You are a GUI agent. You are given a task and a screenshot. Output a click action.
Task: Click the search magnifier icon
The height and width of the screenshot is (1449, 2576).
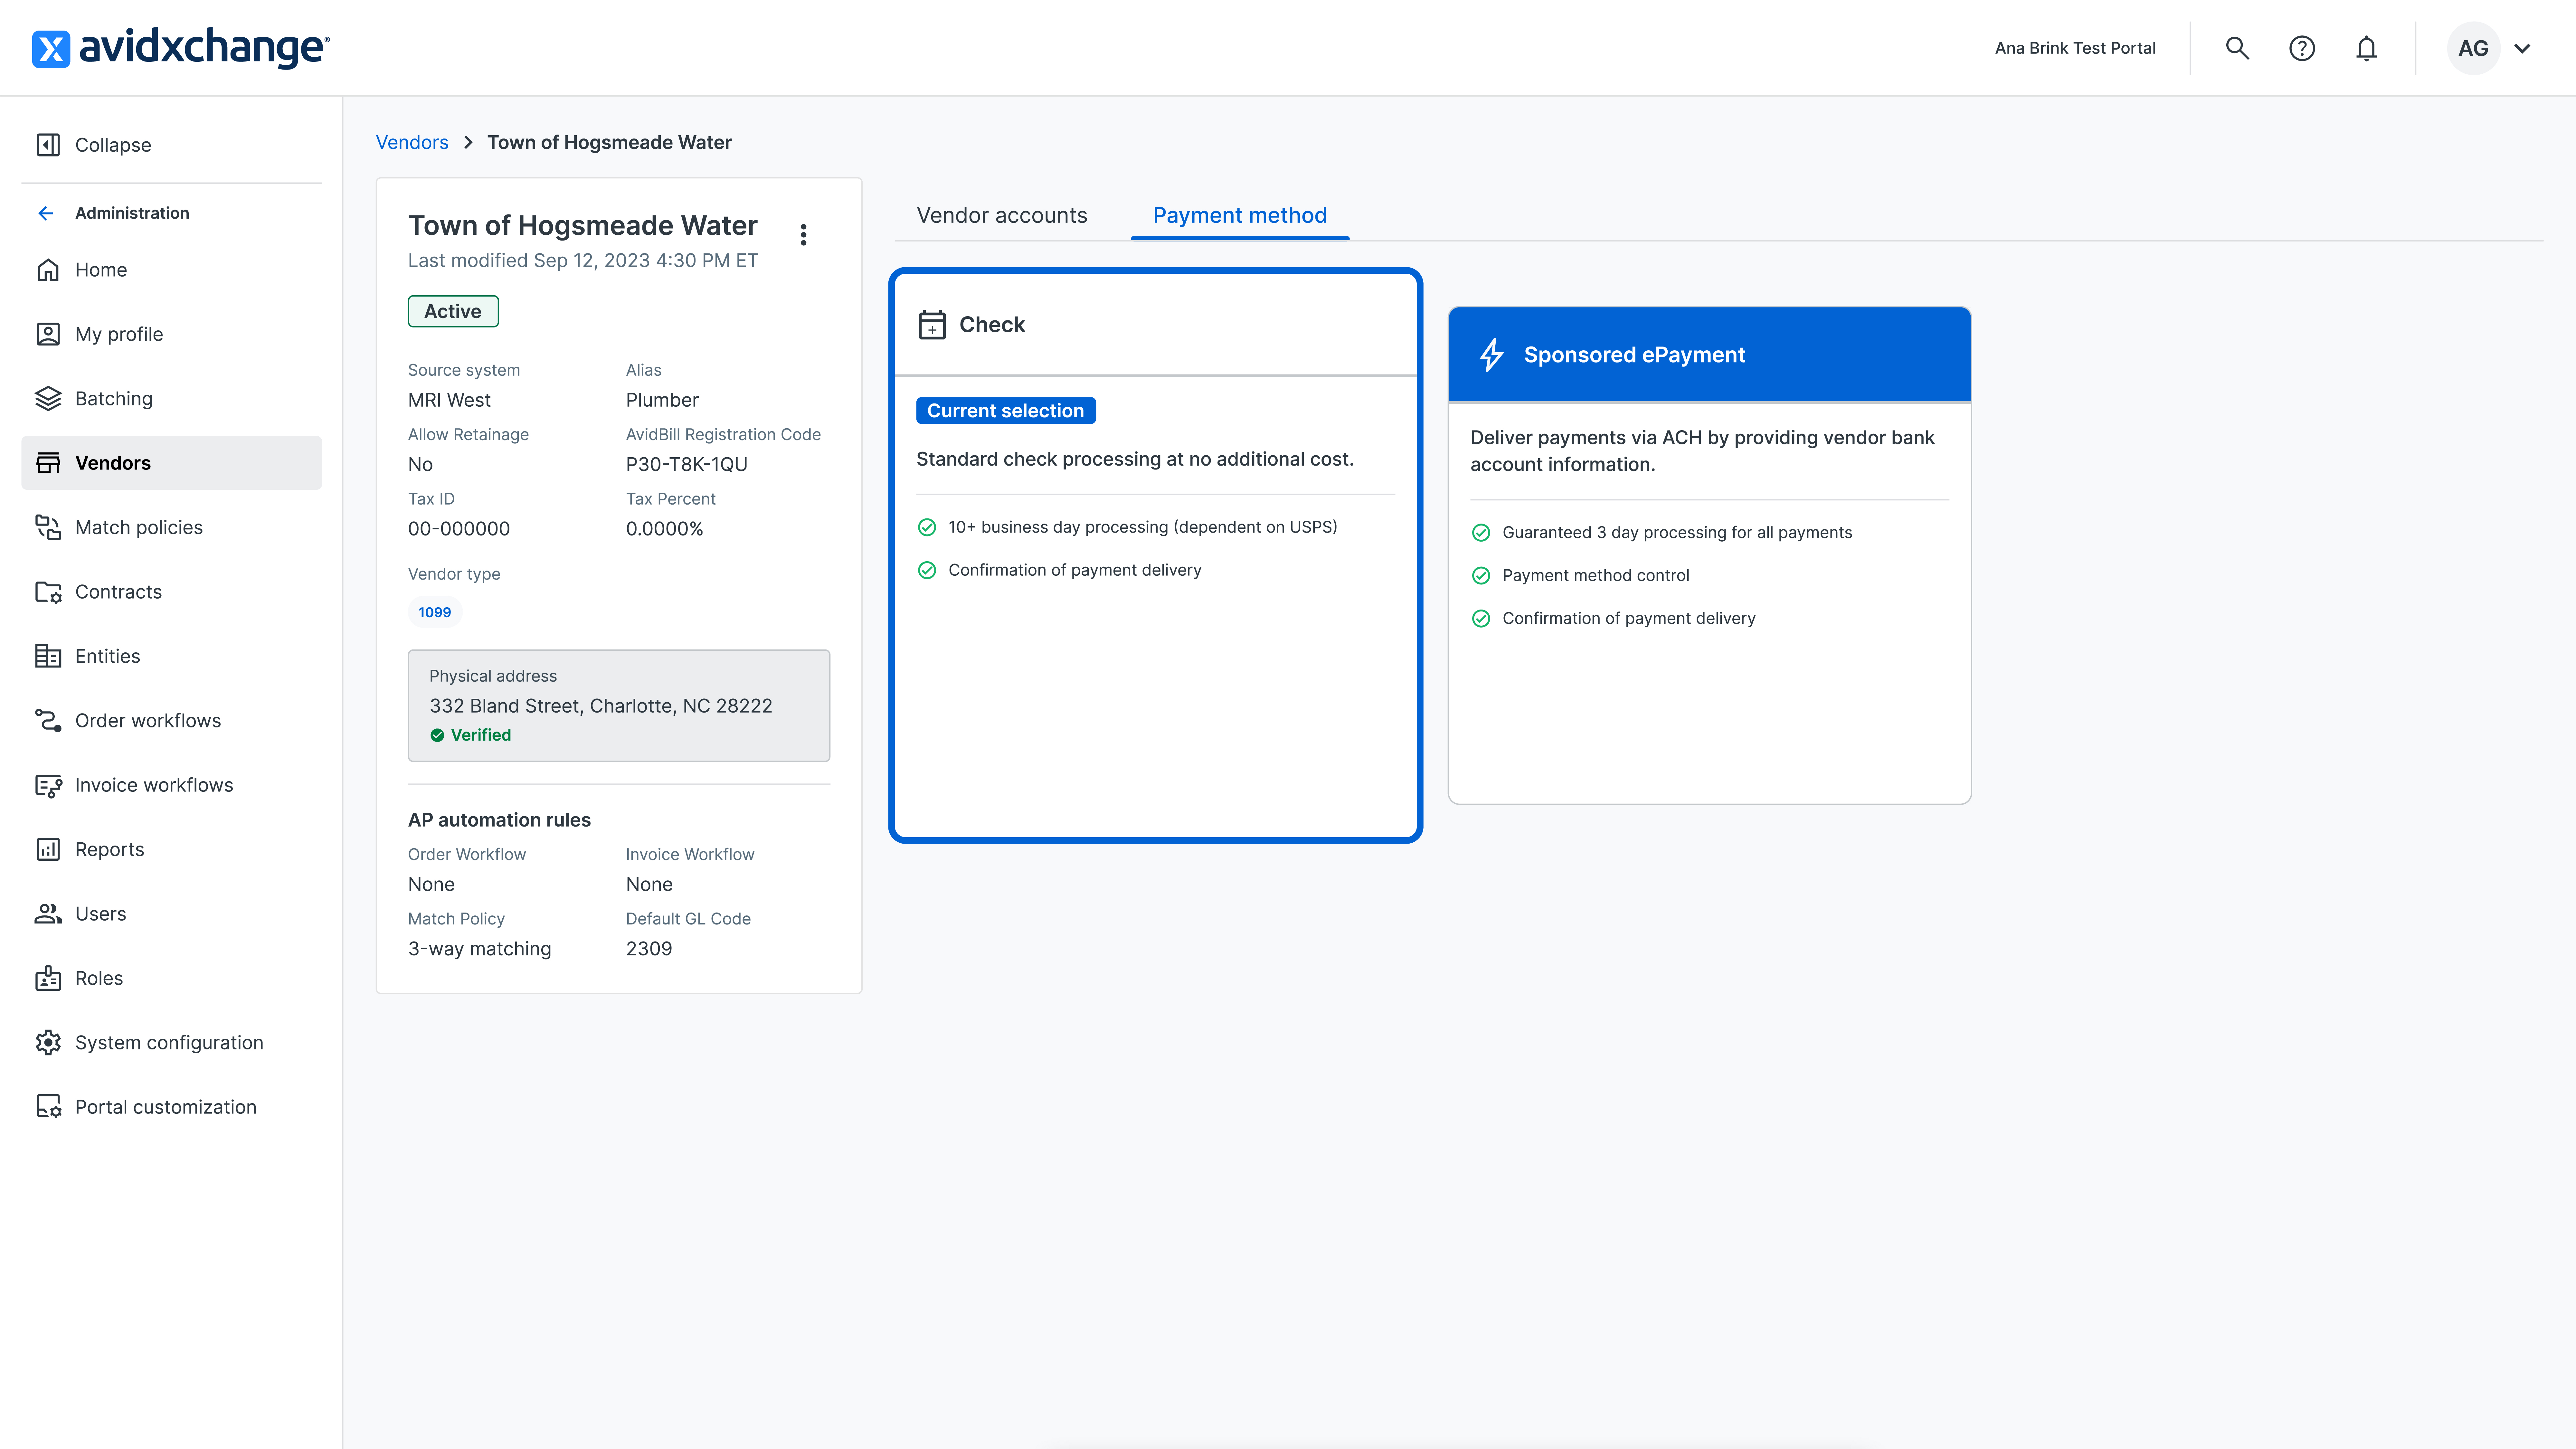pyautogui.click(x=2237, y=48)
